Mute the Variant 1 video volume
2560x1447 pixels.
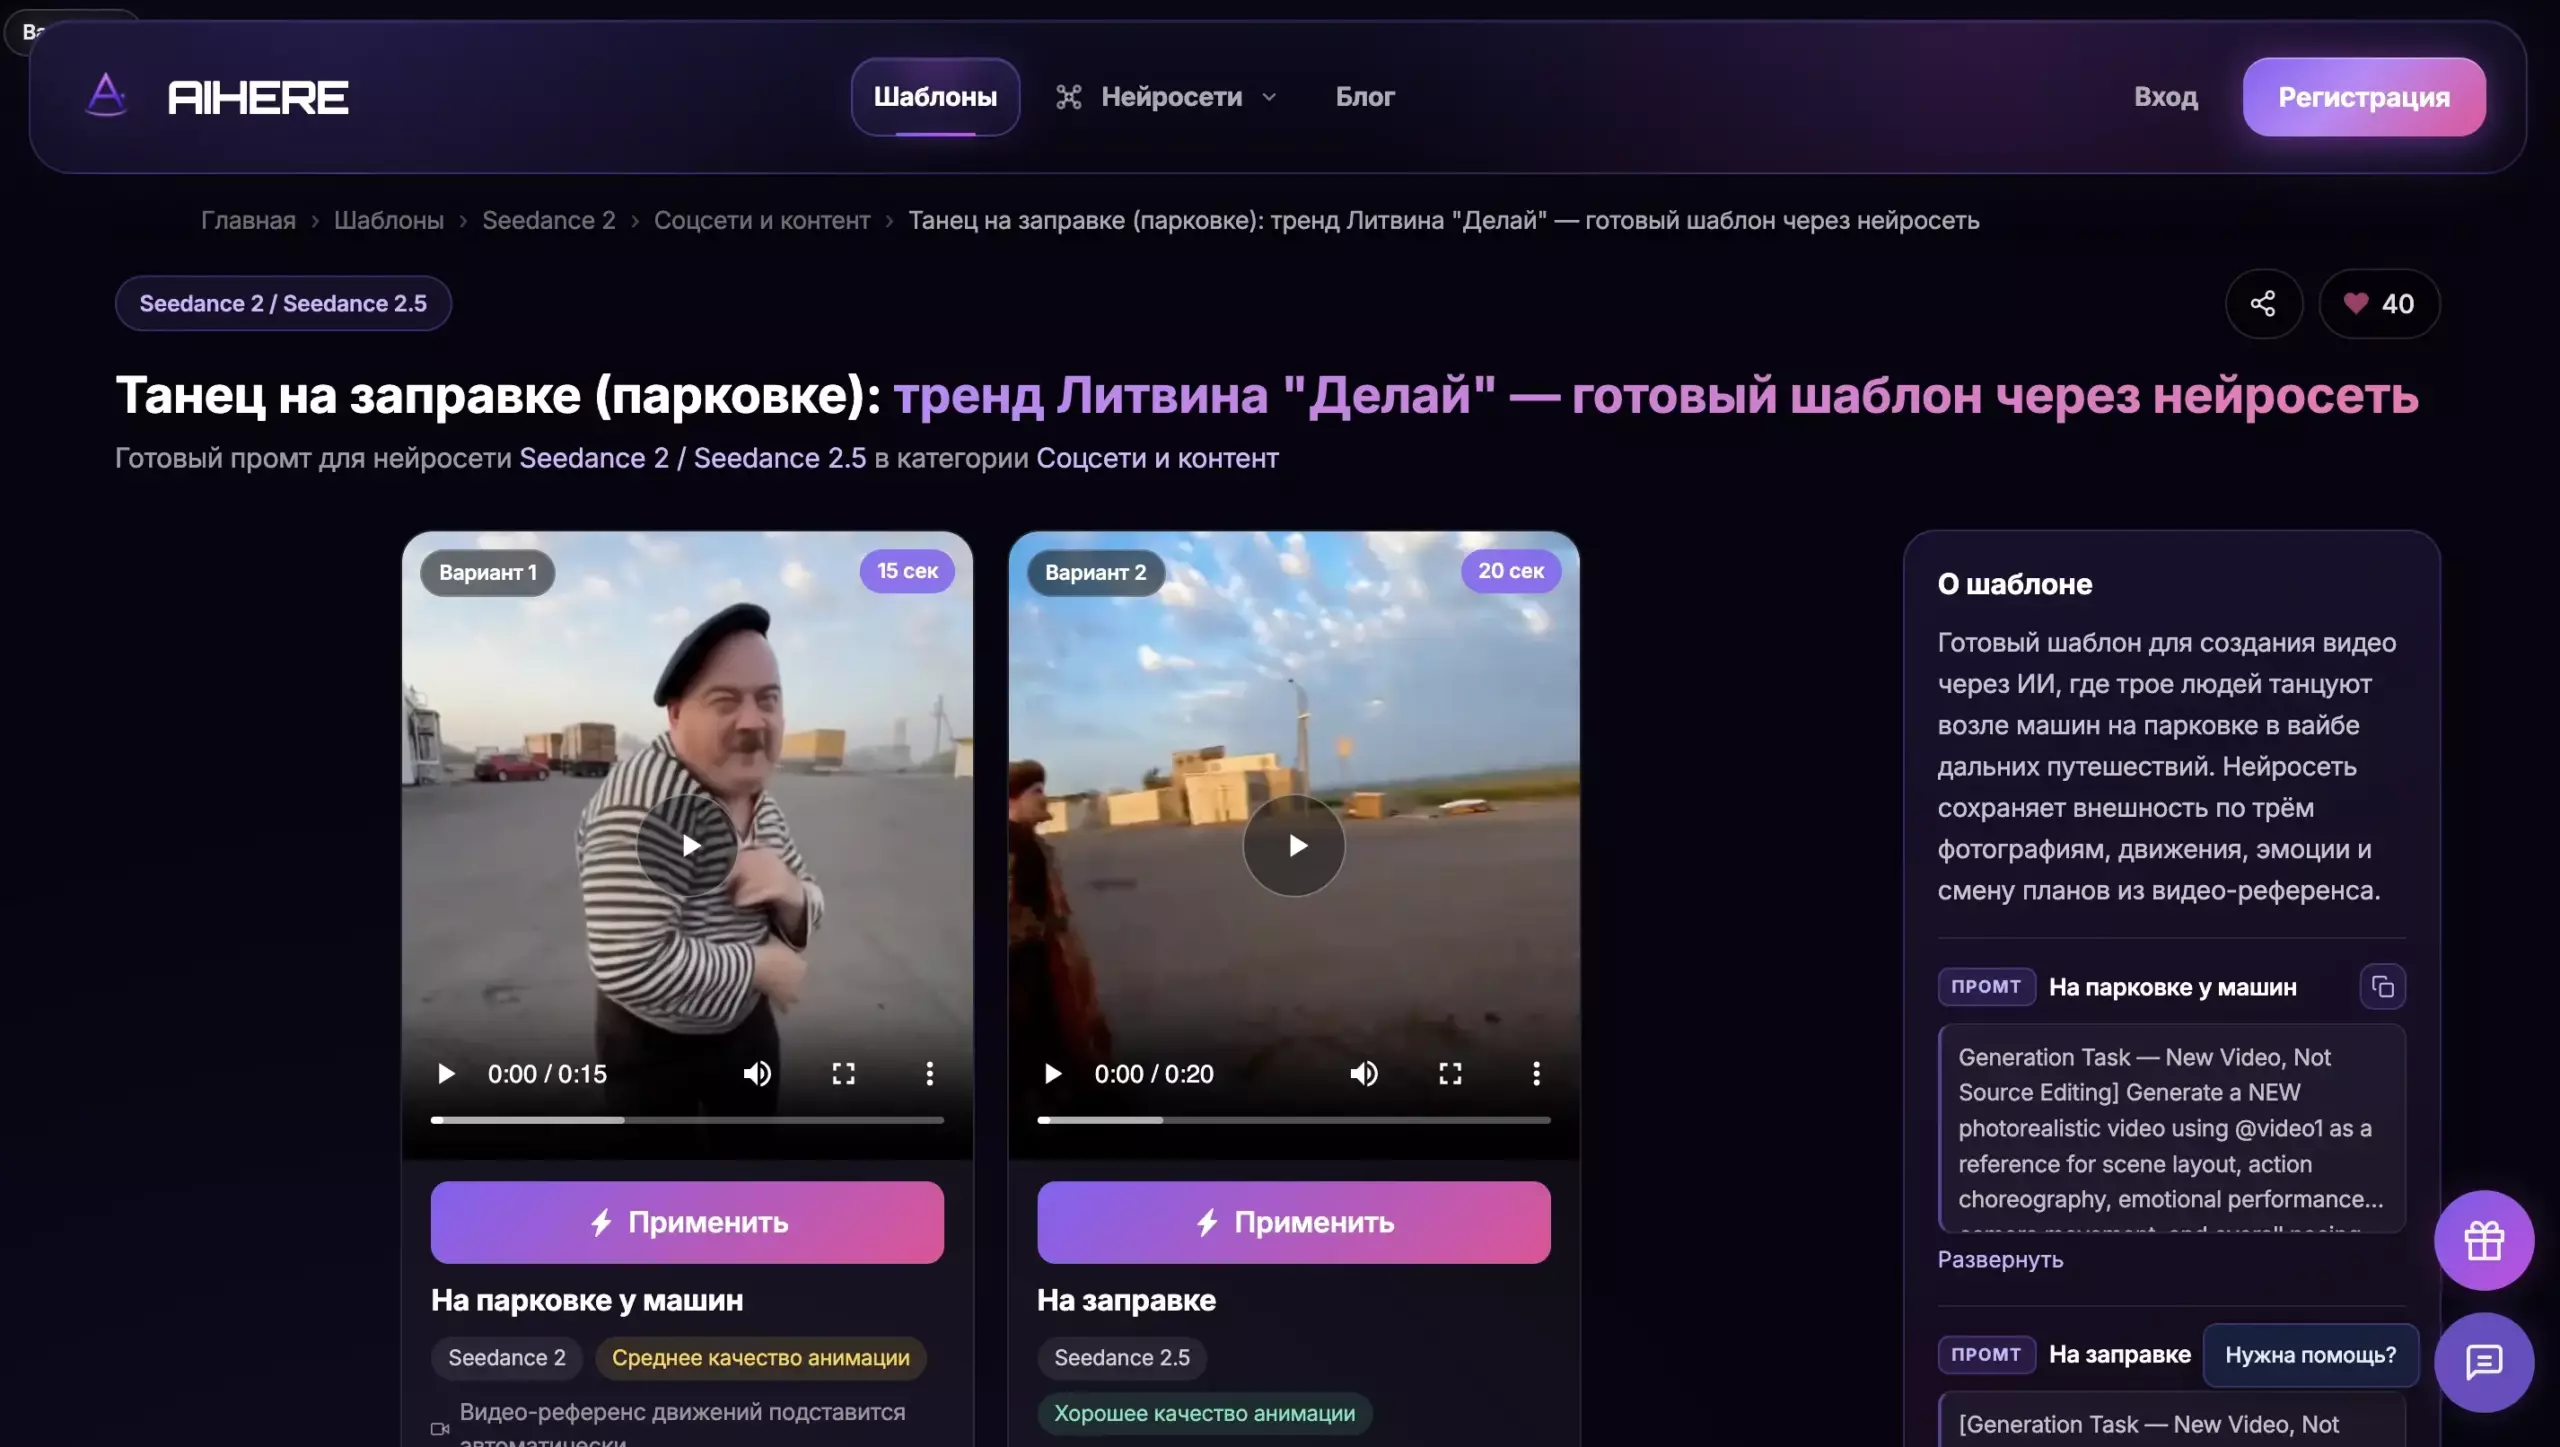coord(757,1074)
